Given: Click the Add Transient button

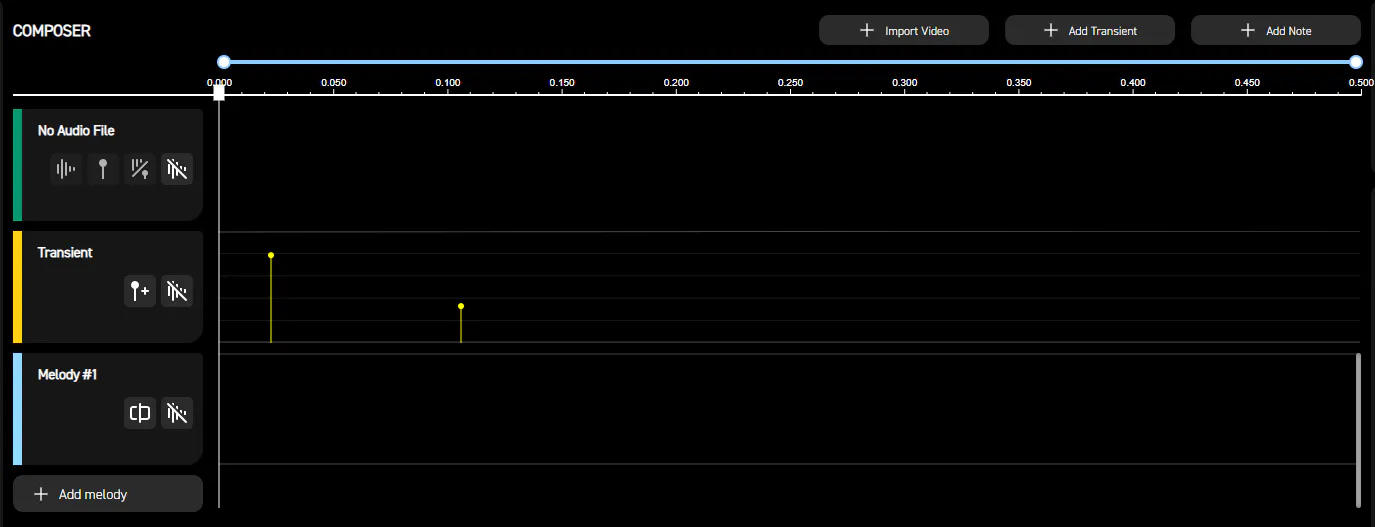Looking at the screenshot, I should pos(1090,30).
